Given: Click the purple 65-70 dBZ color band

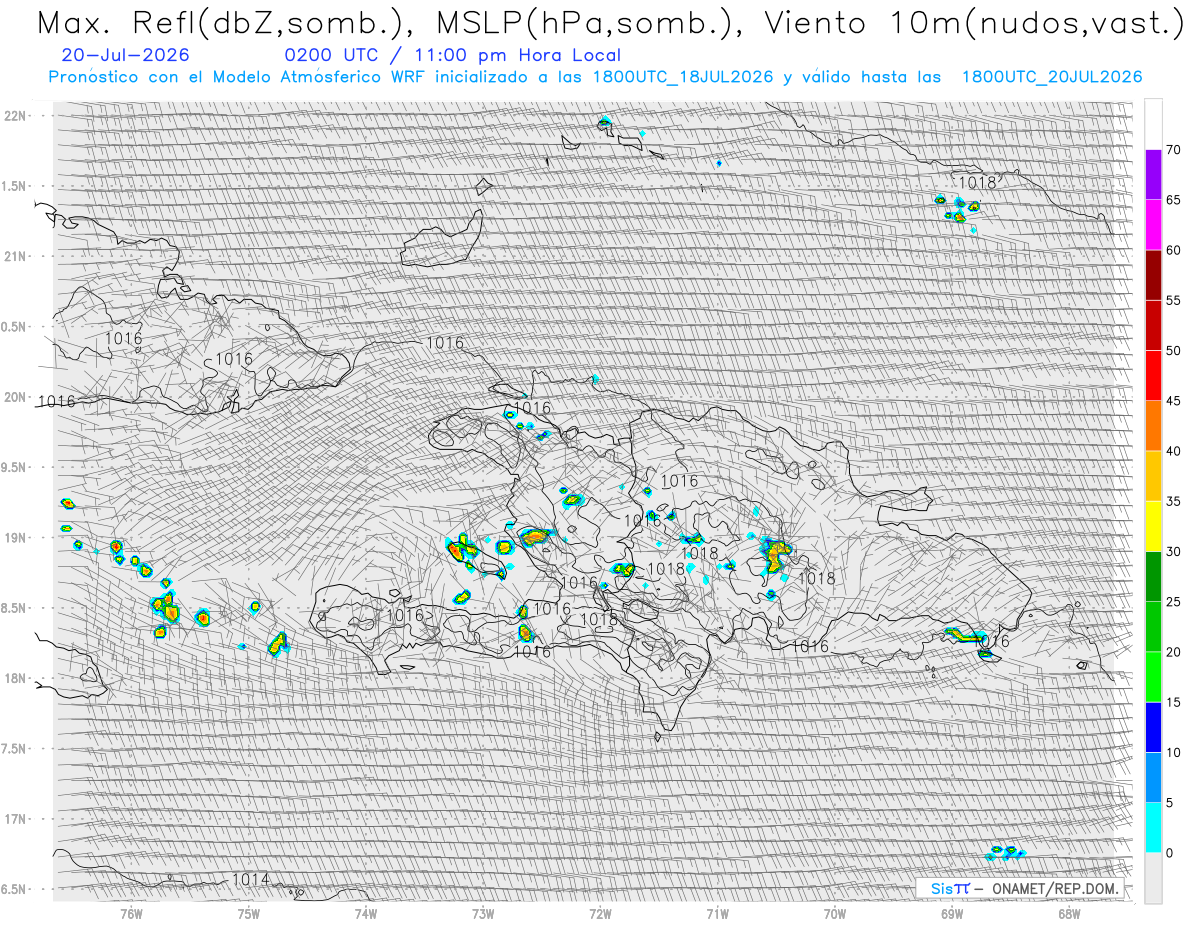Looking at the screenshot, I should pos(1153,175).
